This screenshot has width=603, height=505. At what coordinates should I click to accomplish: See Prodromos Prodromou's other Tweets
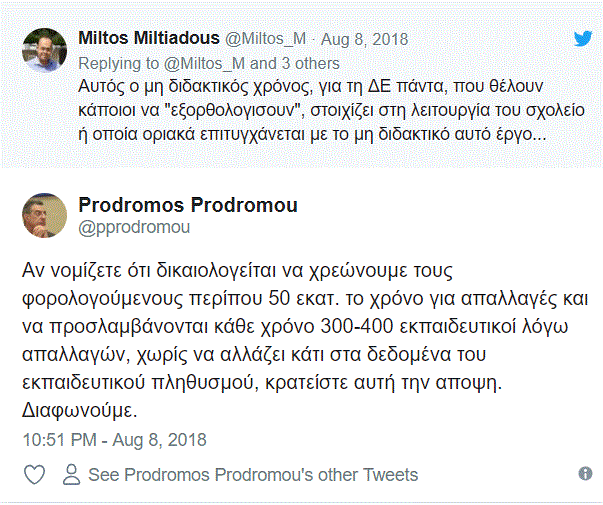tap(253, 475)
